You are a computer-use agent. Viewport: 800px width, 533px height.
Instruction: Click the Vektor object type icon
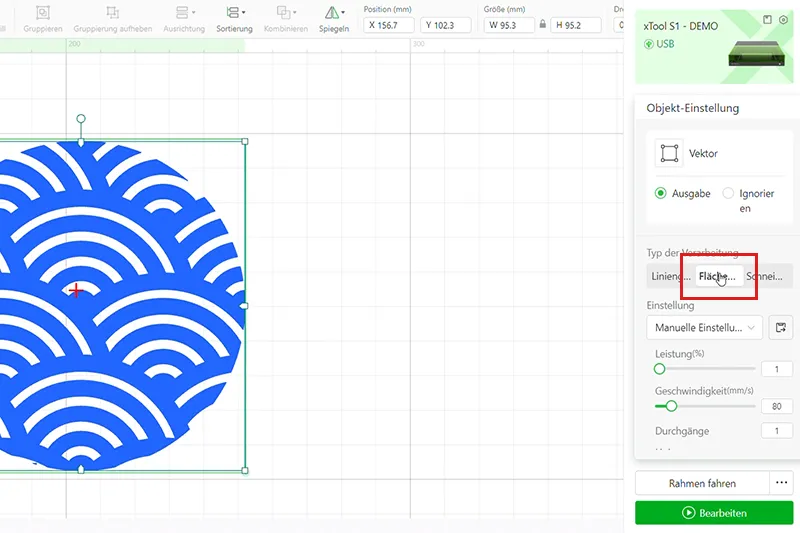tap(669, 153)
